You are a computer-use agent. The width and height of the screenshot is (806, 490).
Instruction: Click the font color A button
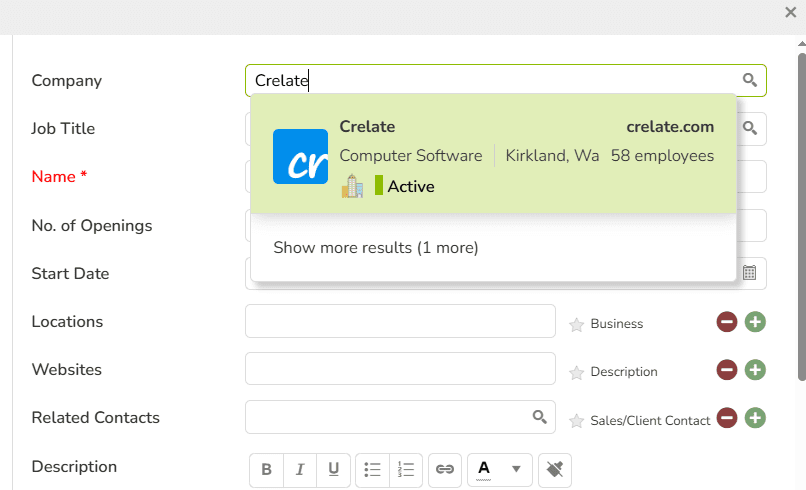(x=484, y=469)
